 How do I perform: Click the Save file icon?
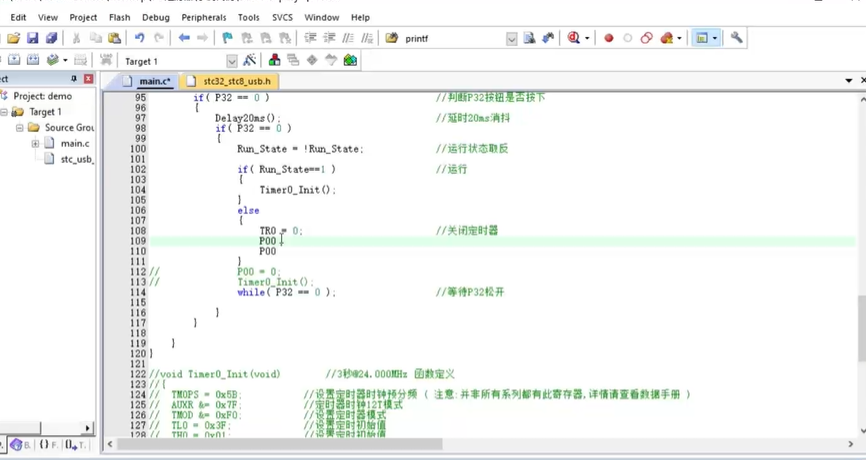click(32, 38)
